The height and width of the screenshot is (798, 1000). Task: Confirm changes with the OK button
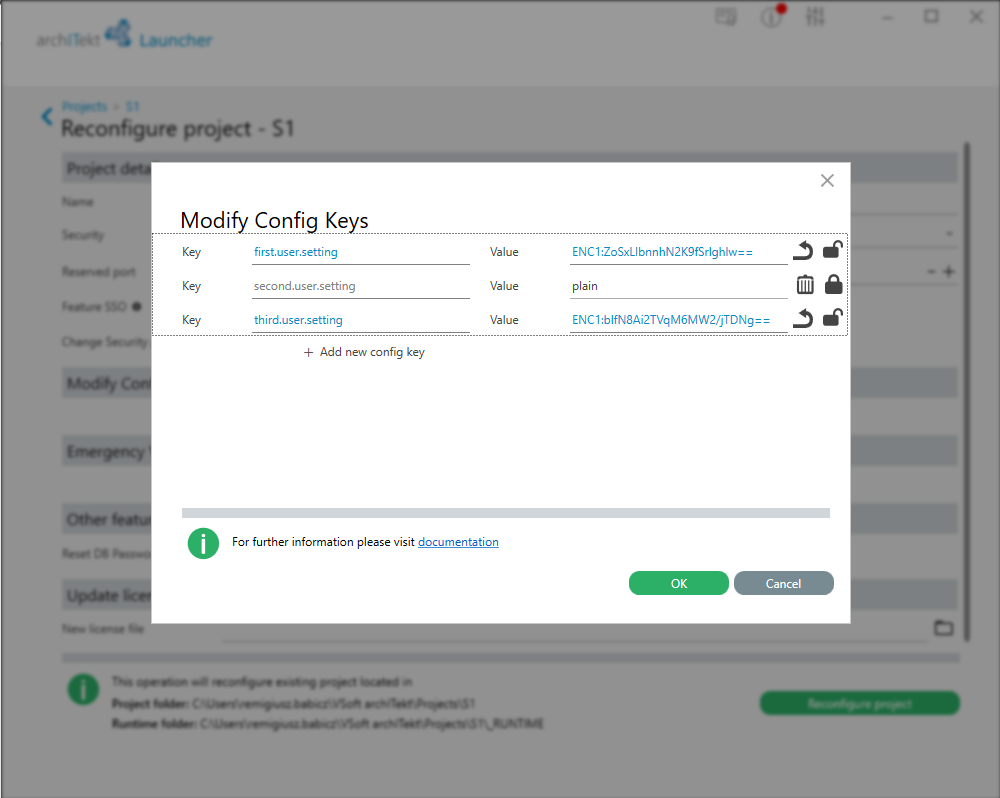679,583
